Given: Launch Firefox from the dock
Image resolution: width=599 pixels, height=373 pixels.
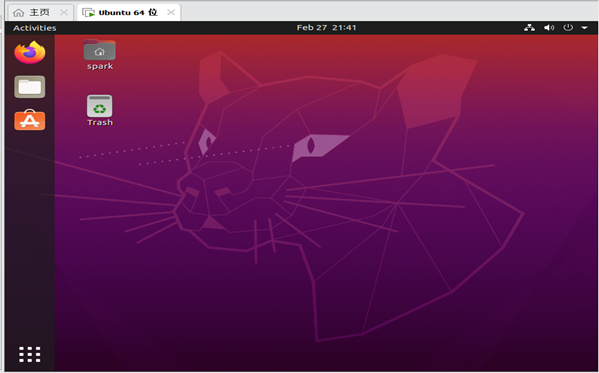Looking at the screenshot, I should (30, 52).
